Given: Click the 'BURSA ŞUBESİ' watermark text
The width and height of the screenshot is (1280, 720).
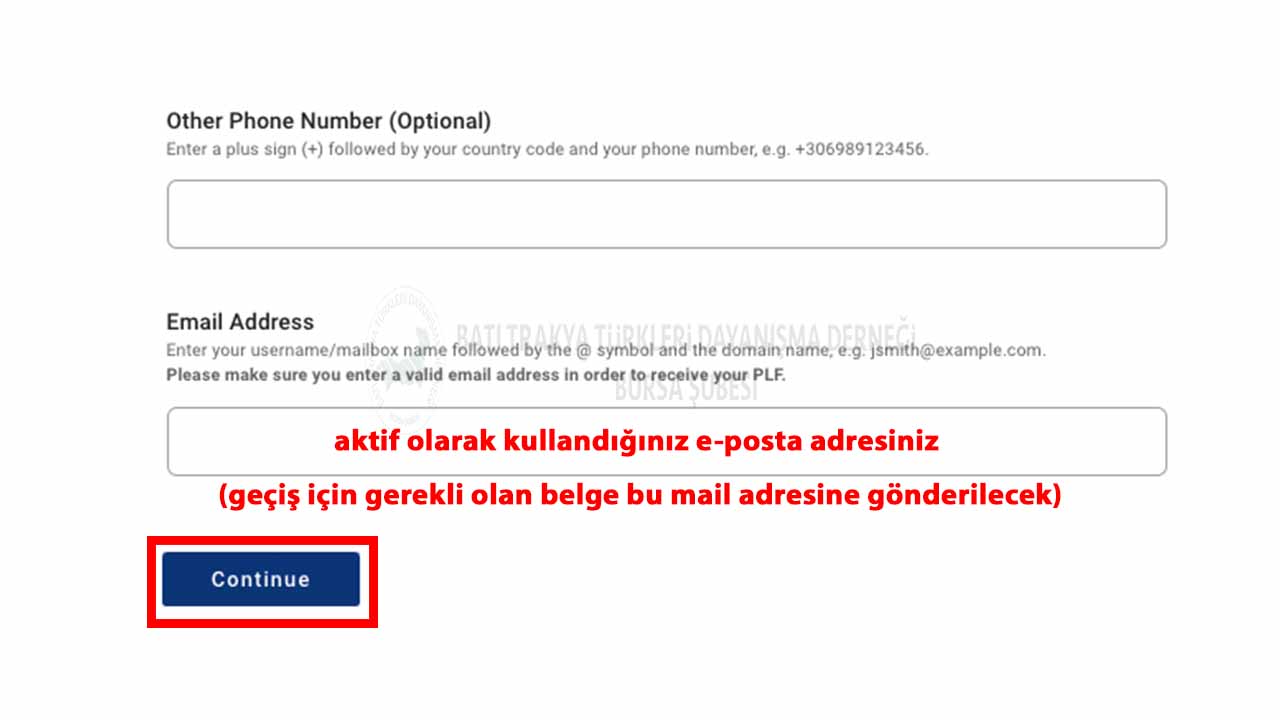Looking at the screenshot, I should click(686, 389).
